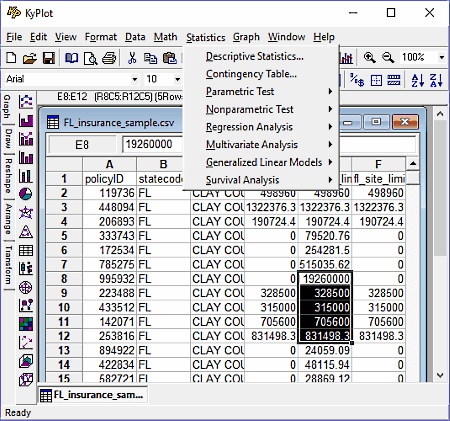
Task: Click cell containing 515035.62
Action: point(324,265)
